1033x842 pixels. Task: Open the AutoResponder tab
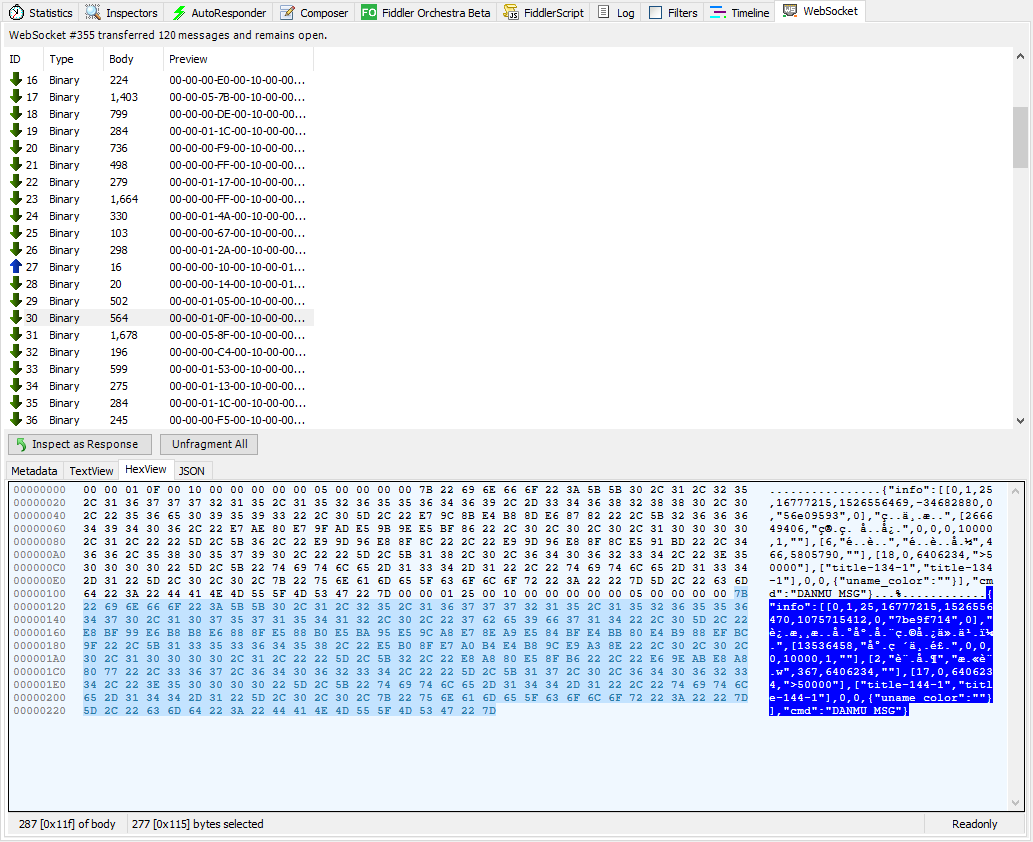[219, 13]
